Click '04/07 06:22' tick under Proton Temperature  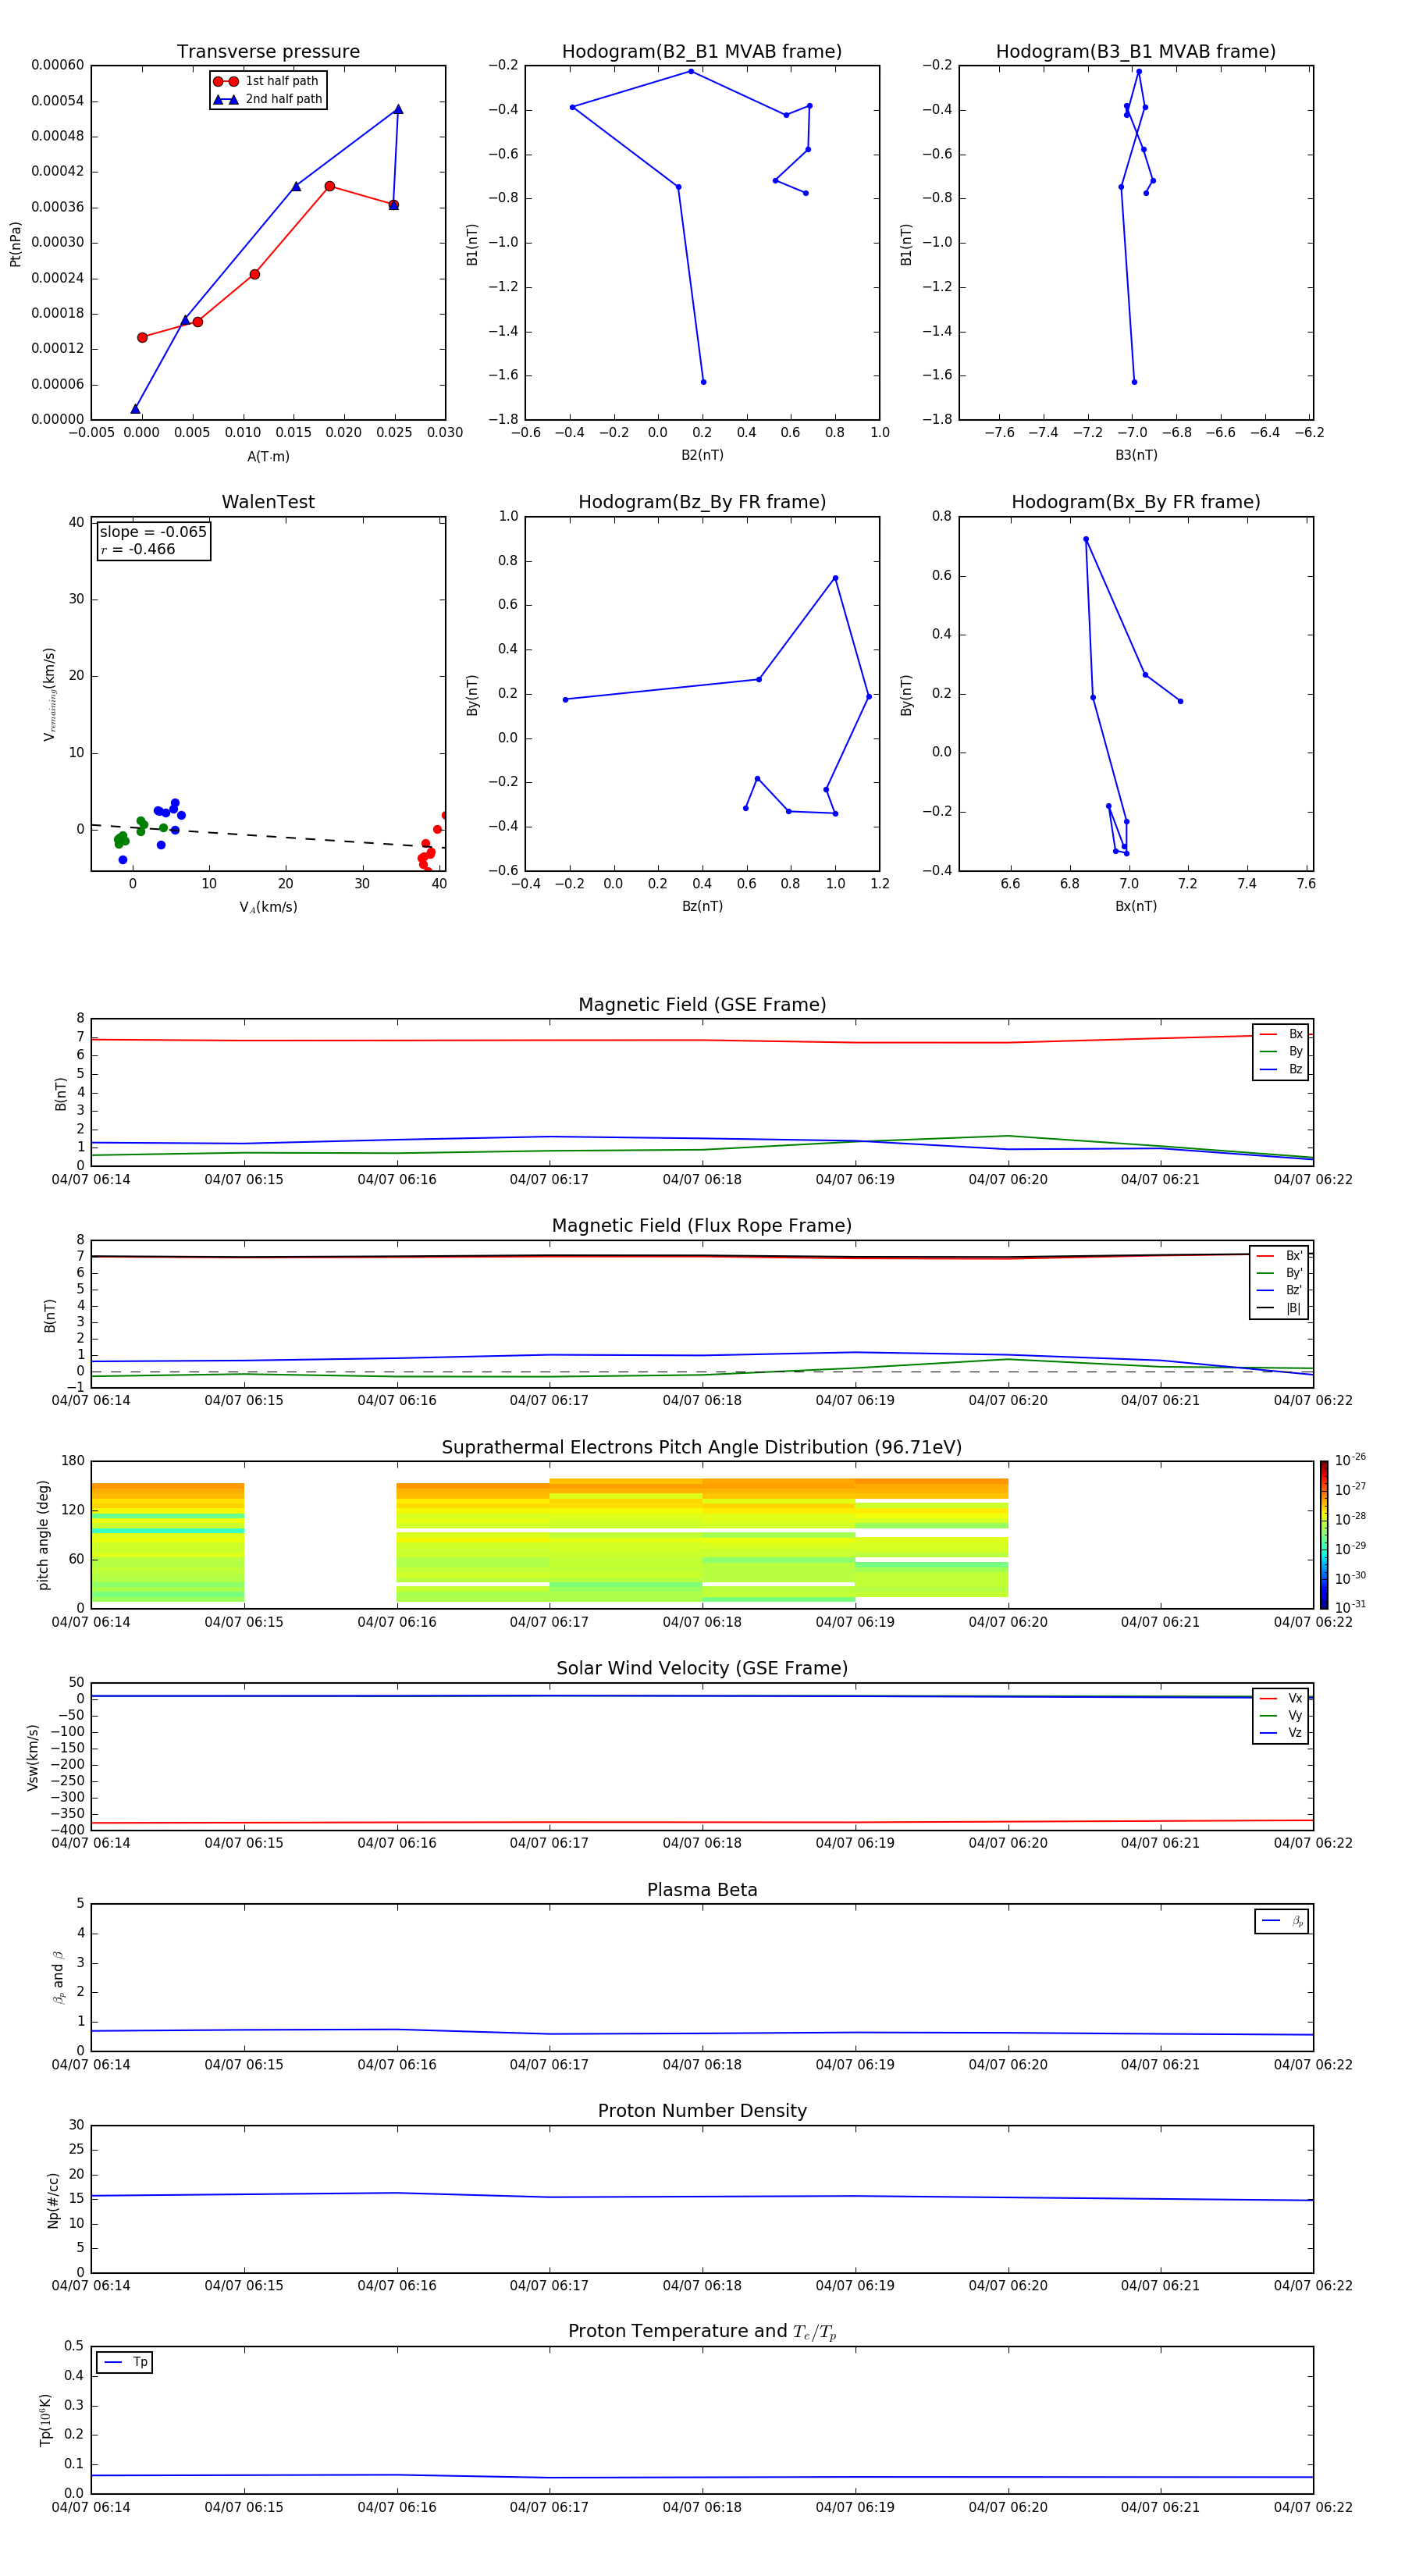(x=1313, y=2507)
